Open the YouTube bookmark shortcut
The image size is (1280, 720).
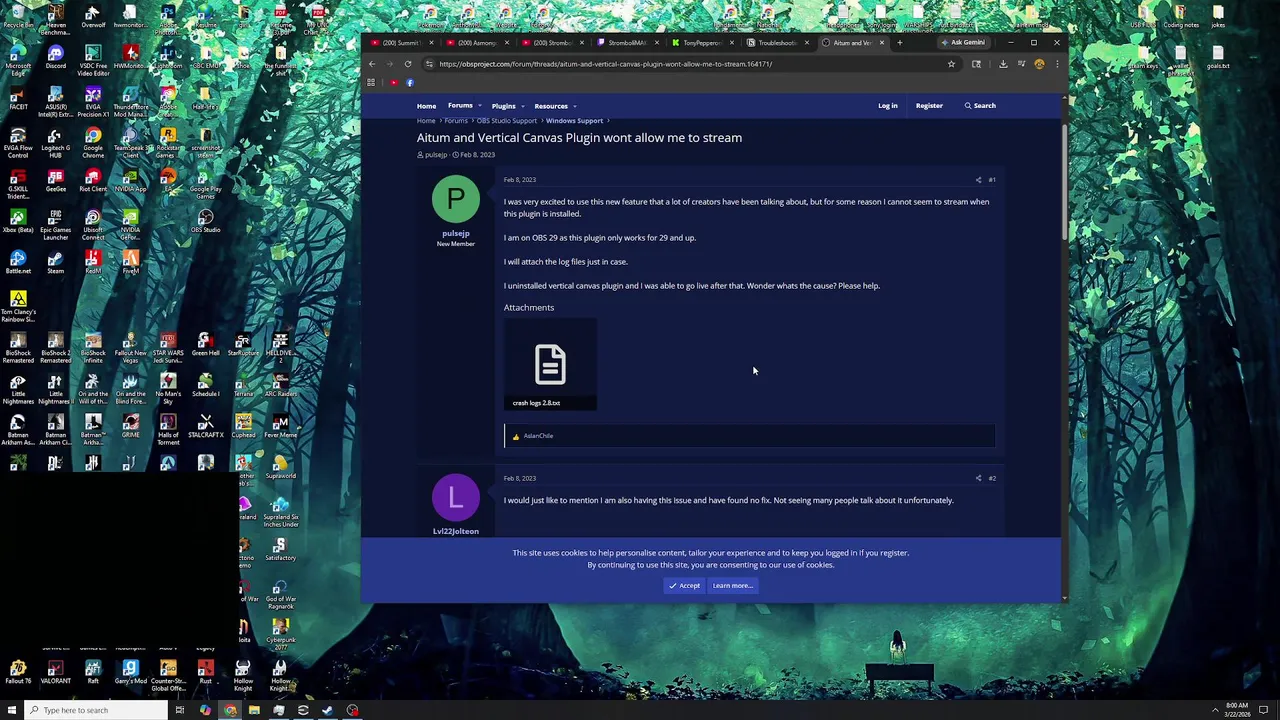(x=394, y=83)
